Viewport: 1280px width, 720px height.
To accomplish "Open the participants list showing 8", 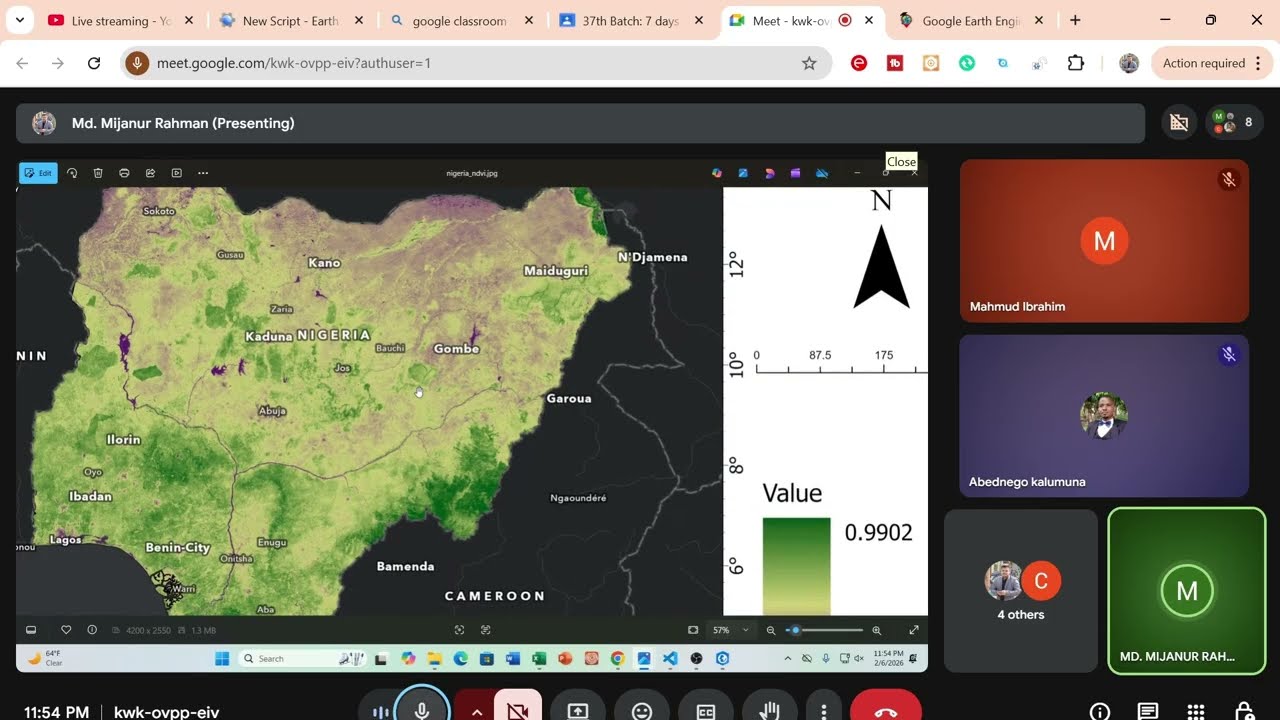I will pyautogui.click(x=1235, y=122).
